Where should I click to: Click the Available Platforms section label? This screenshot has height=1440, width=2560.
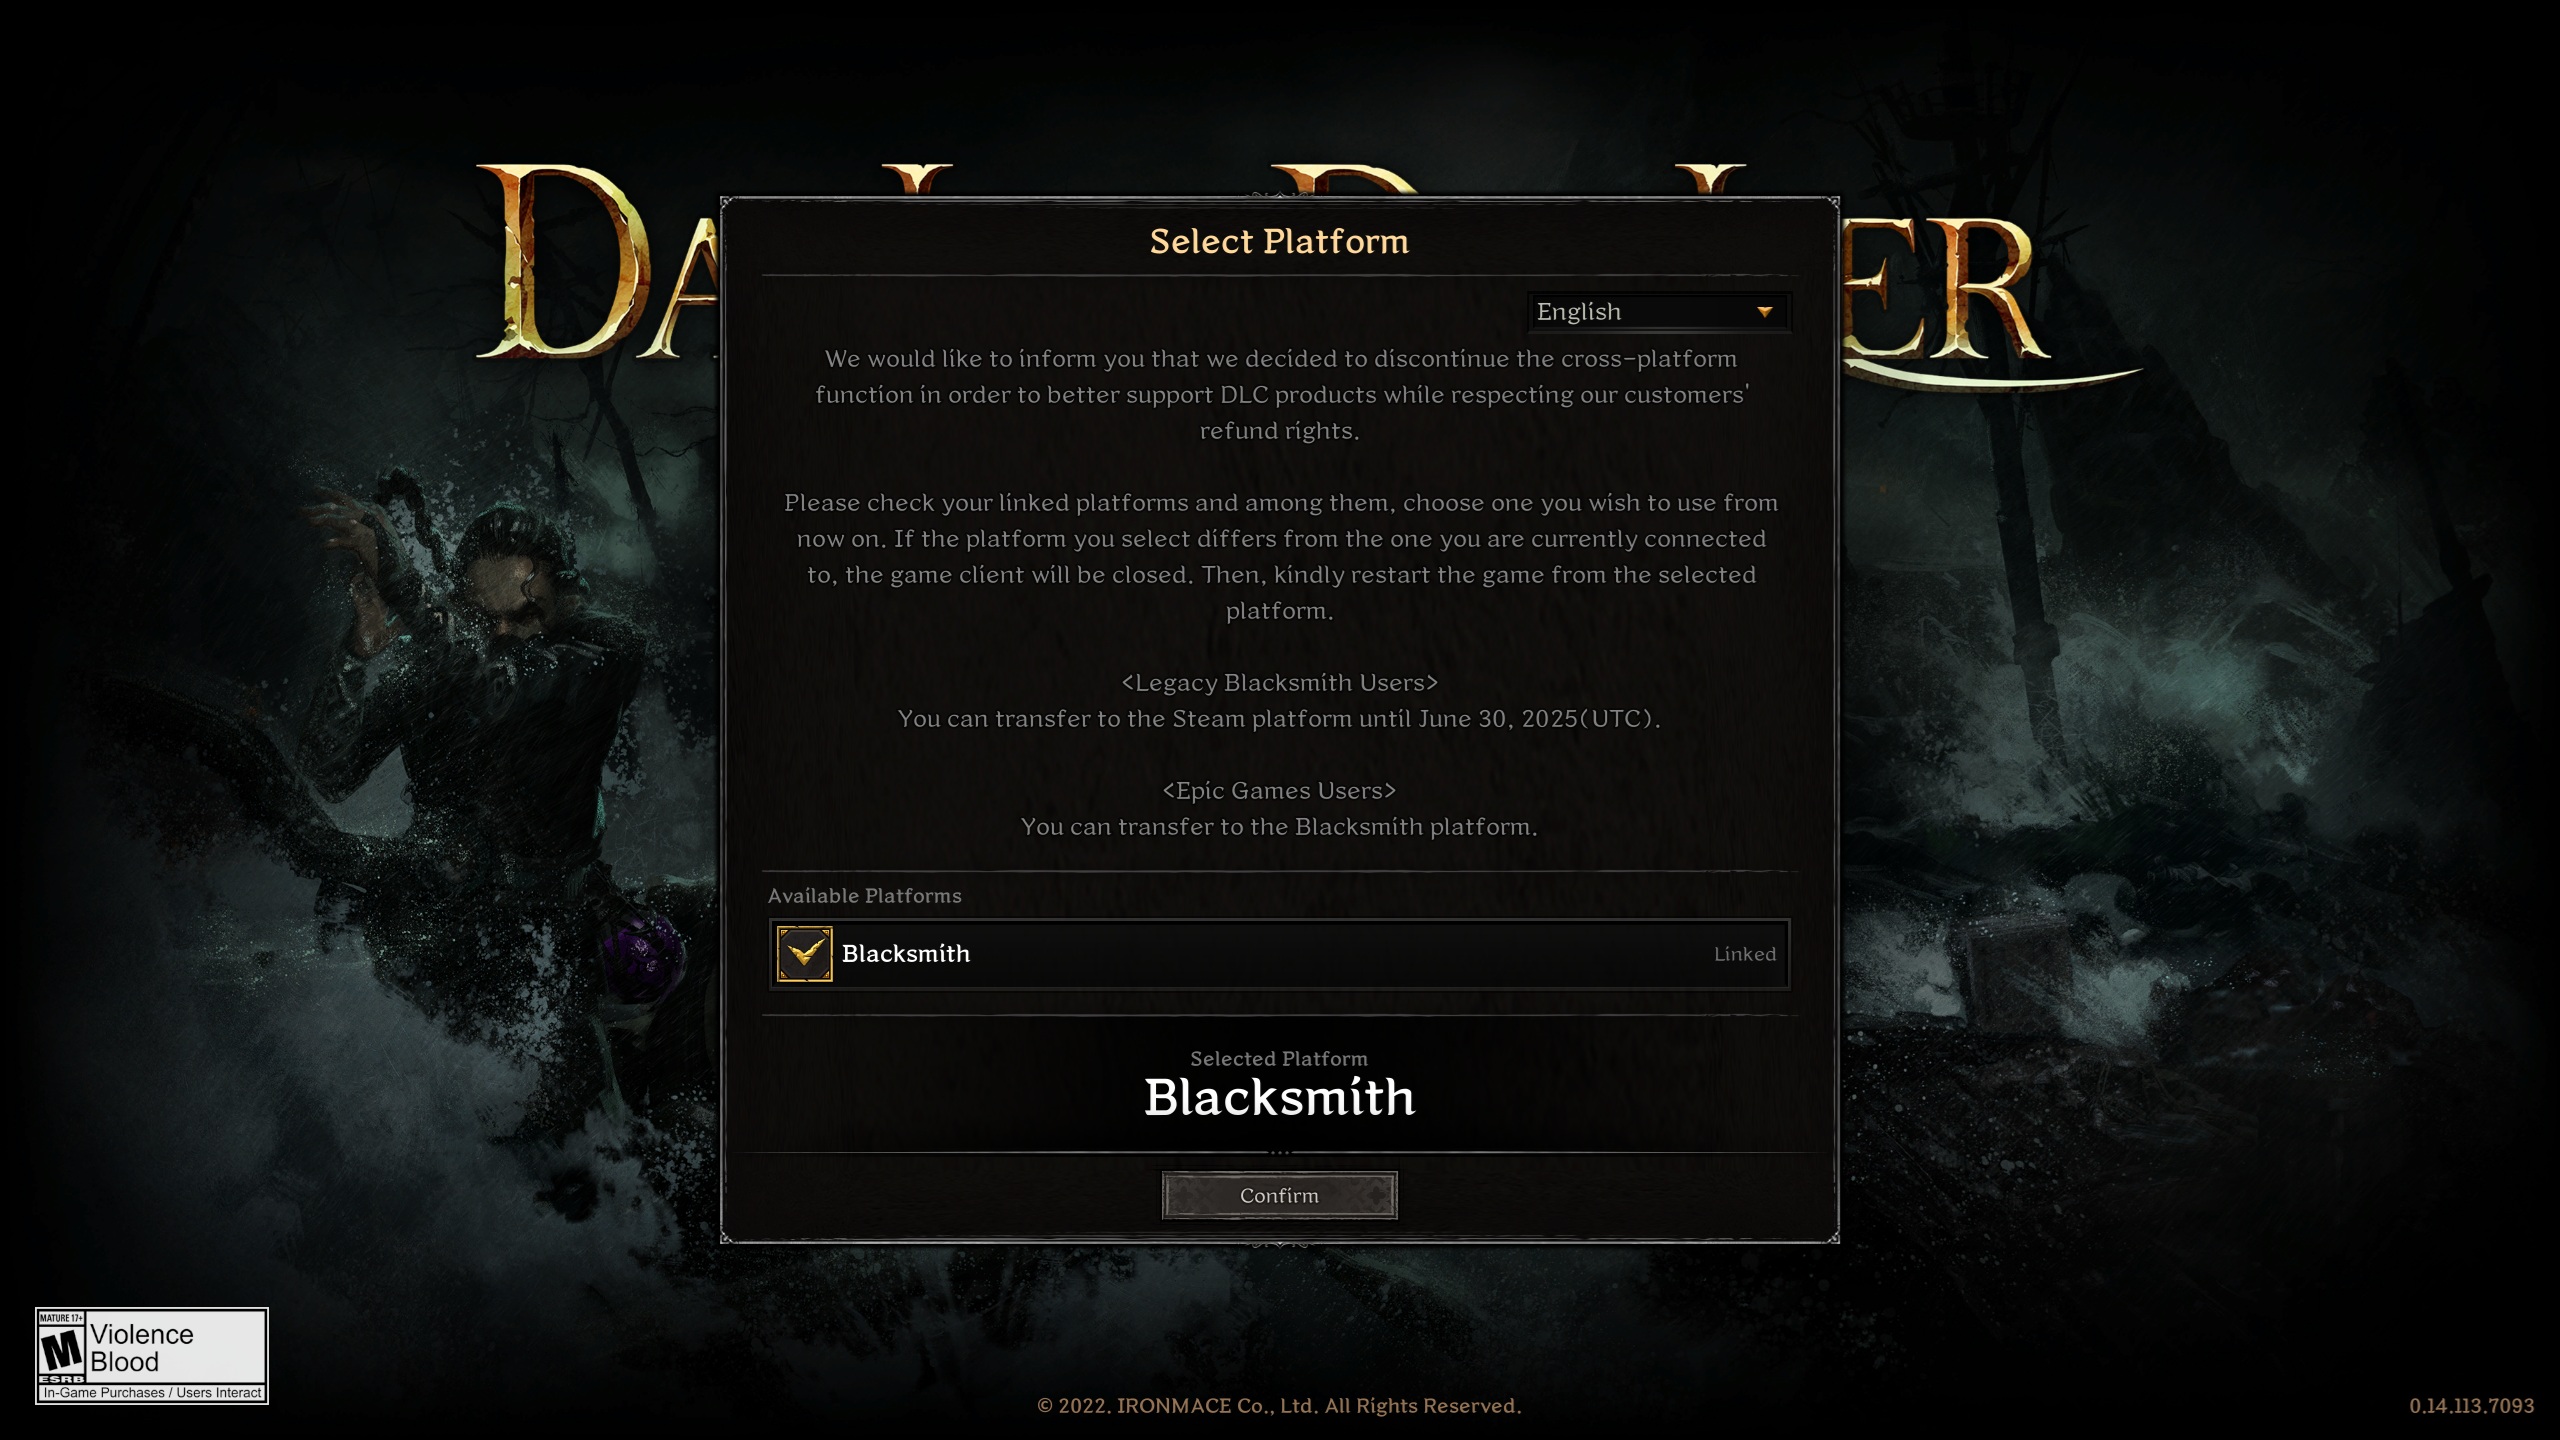coord(864,896)
